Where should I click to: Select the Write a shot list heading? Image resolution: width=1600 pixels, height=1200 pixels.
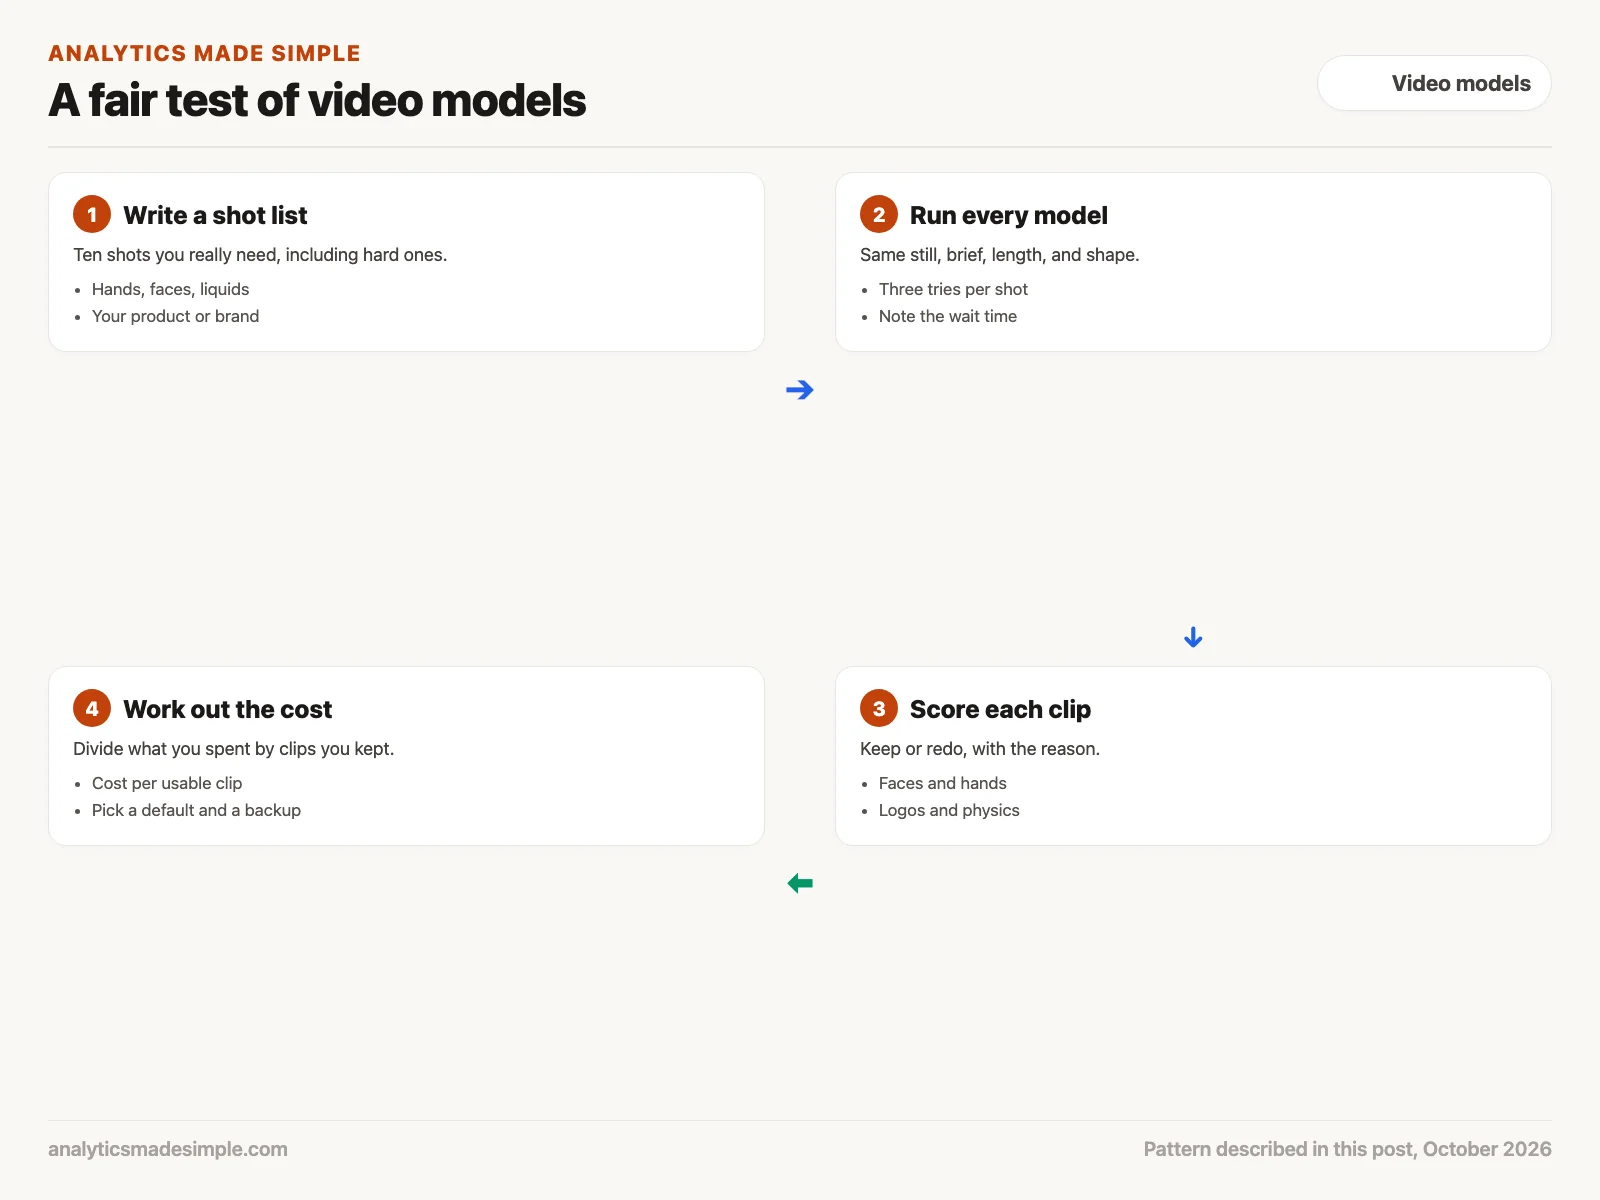point(215,215)
